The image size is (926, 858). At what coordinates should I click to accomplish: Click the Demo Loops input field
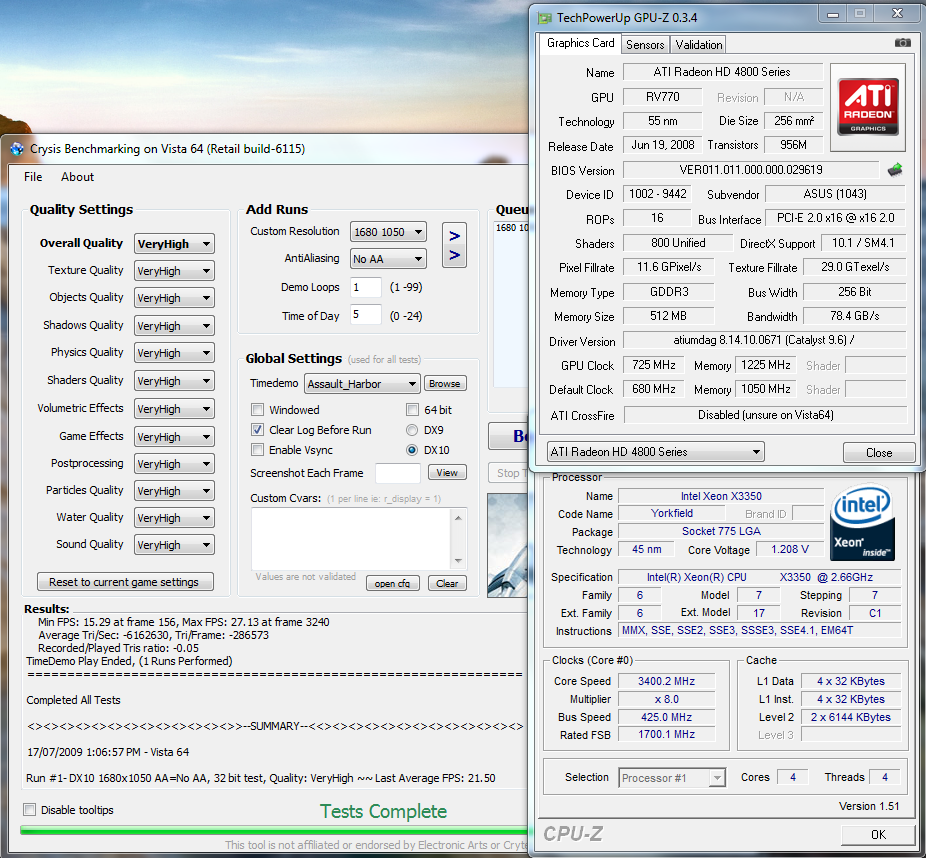click(365, 287)
